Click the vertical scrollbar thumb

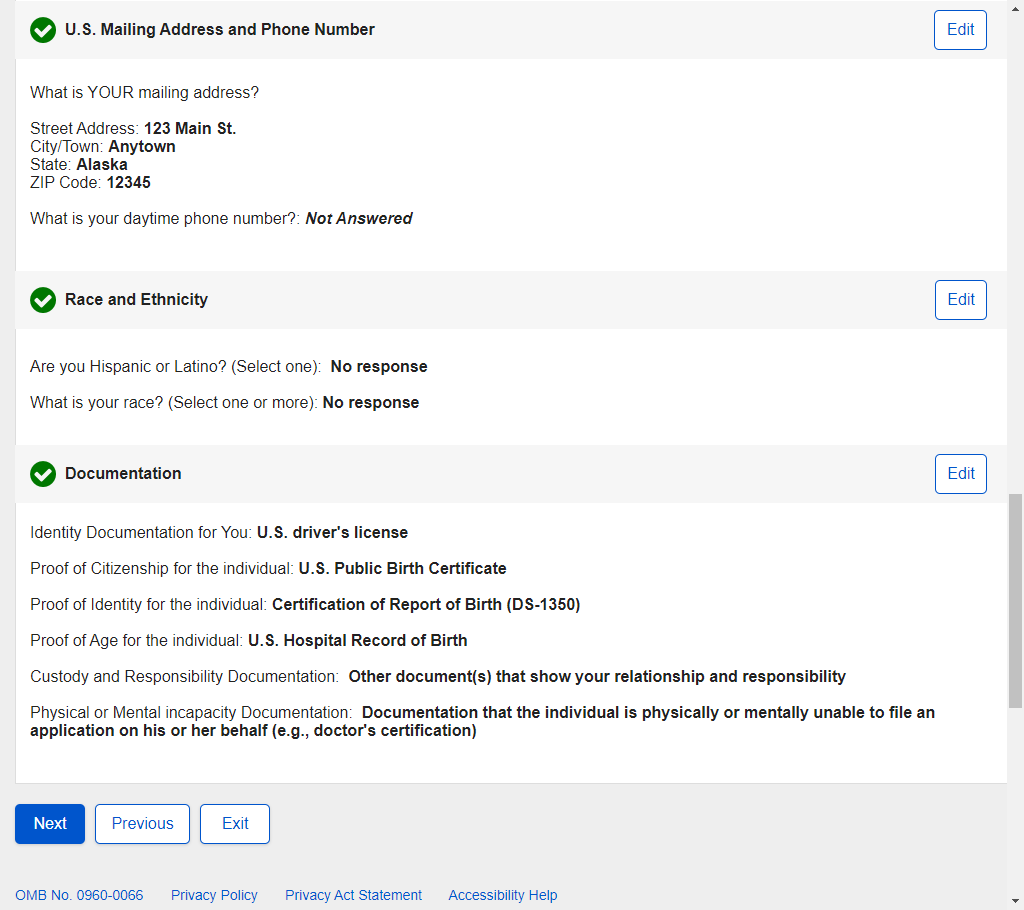(x=1015, y=600)
